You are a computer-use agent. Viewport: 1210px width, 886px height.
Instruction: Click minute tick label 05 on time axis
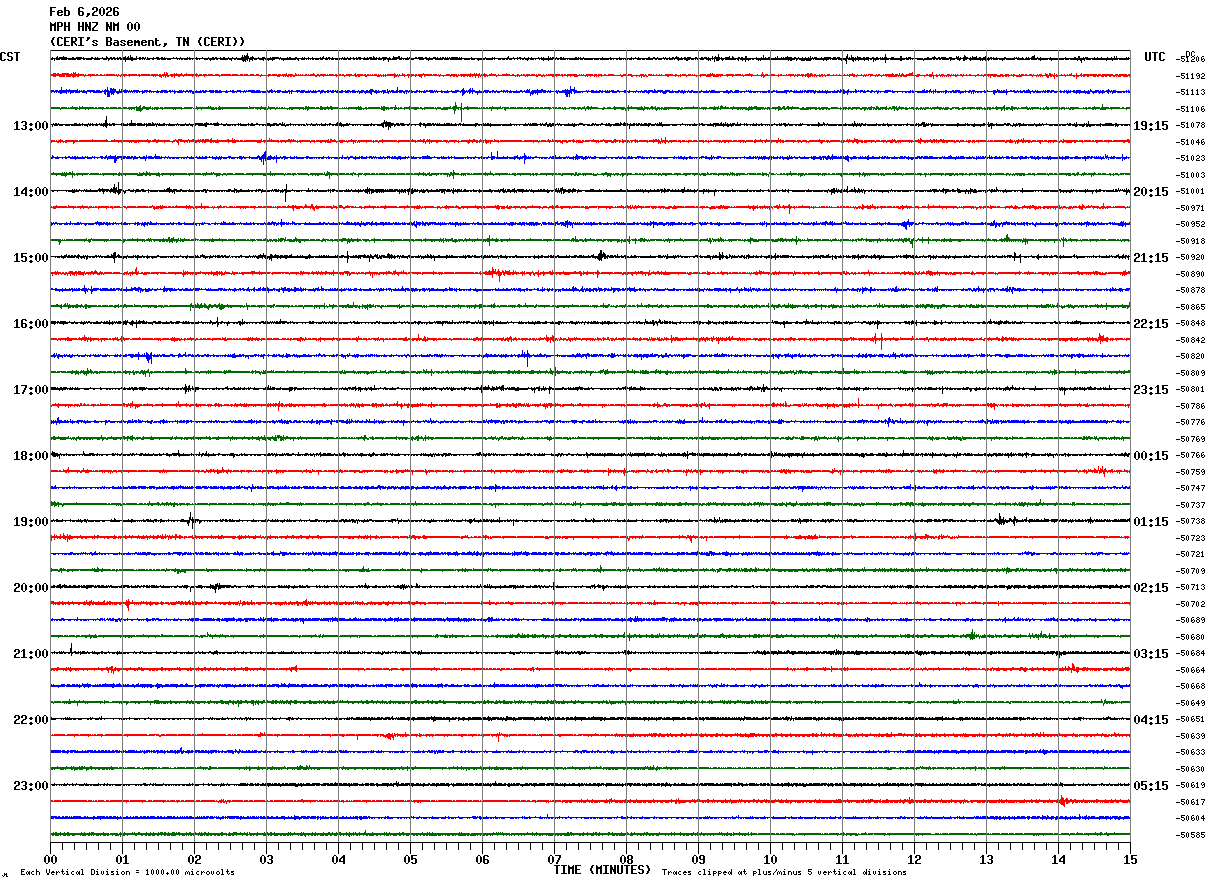tap(410, 859)
